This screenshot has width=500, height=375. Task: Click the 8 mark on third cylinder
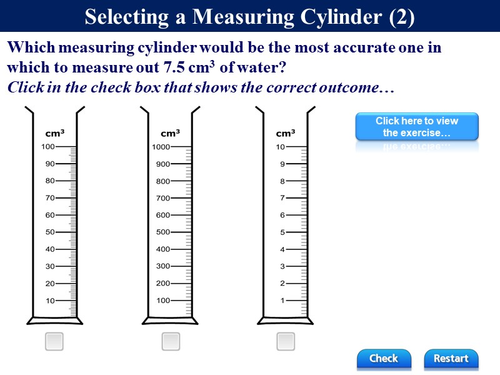[282, 181]
